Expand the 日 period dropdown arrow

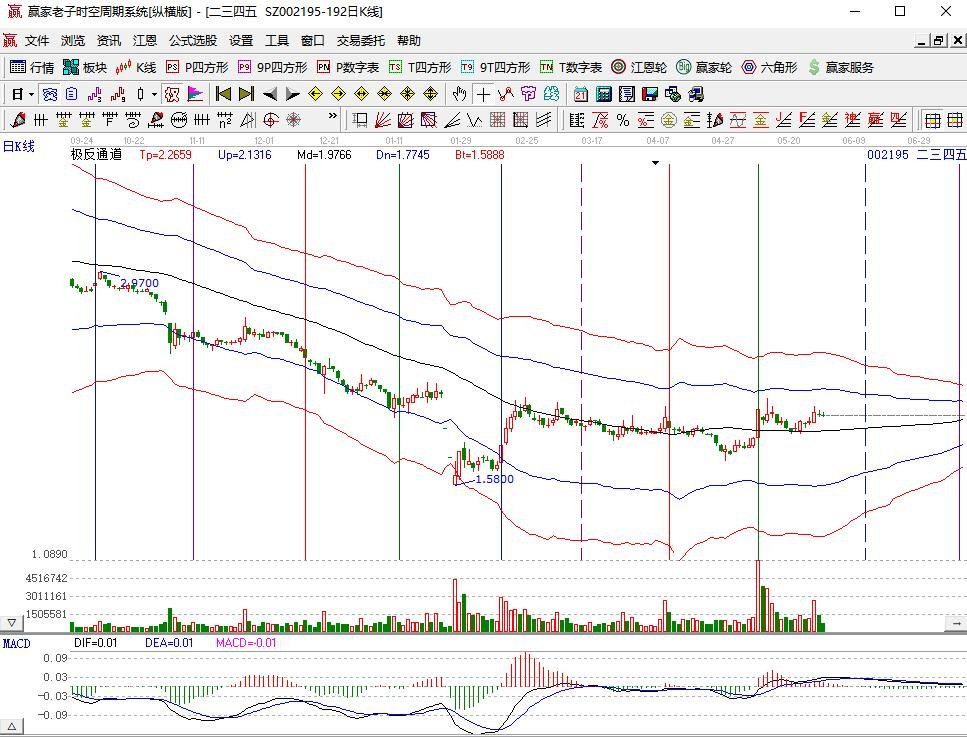pos(31,94)
